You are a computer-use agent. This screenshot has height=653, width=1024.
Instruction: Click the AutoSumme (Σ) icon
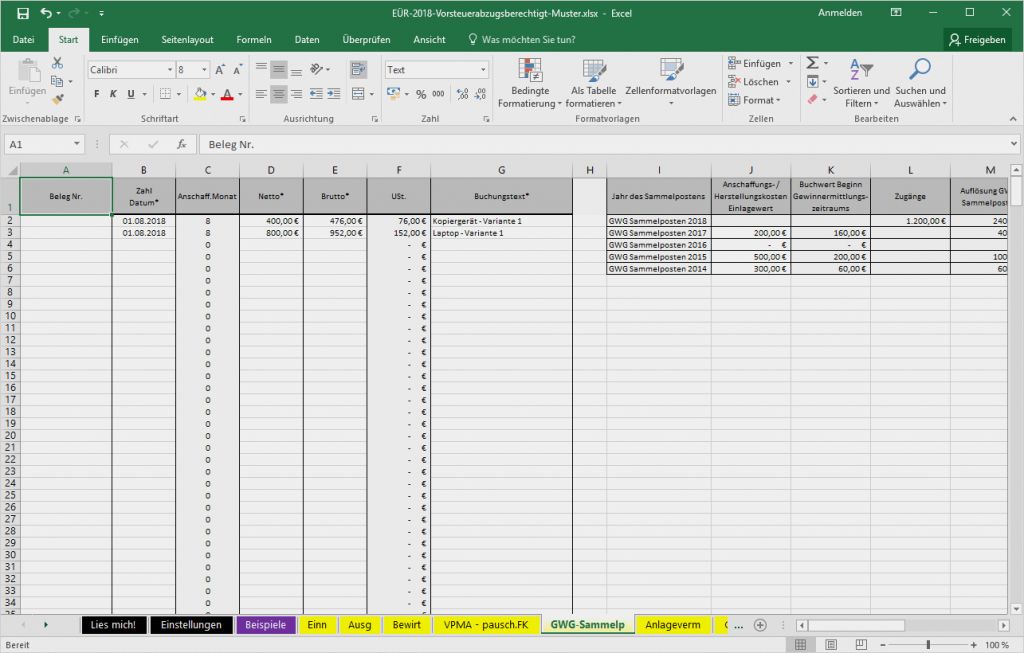pos(814,61)
